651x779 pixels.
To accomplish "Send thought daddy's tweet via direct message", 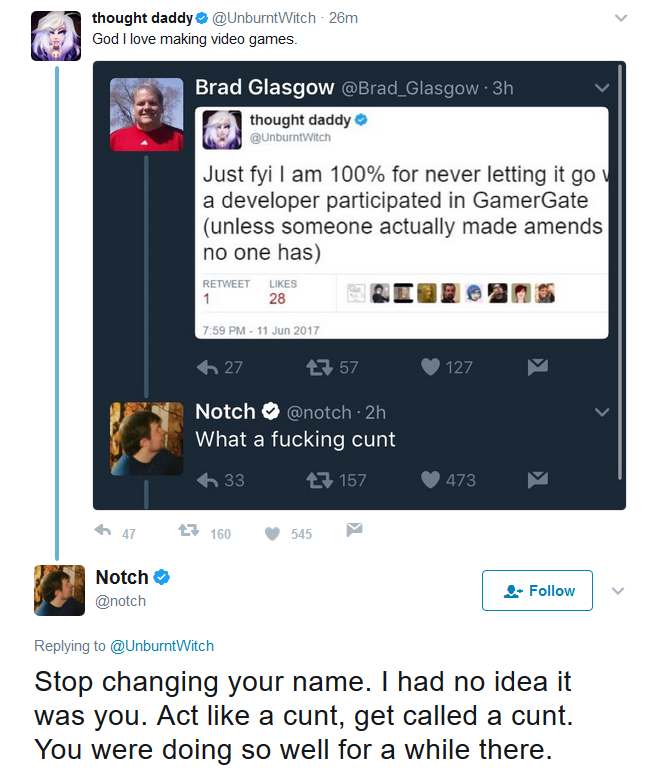I will 354,530.
